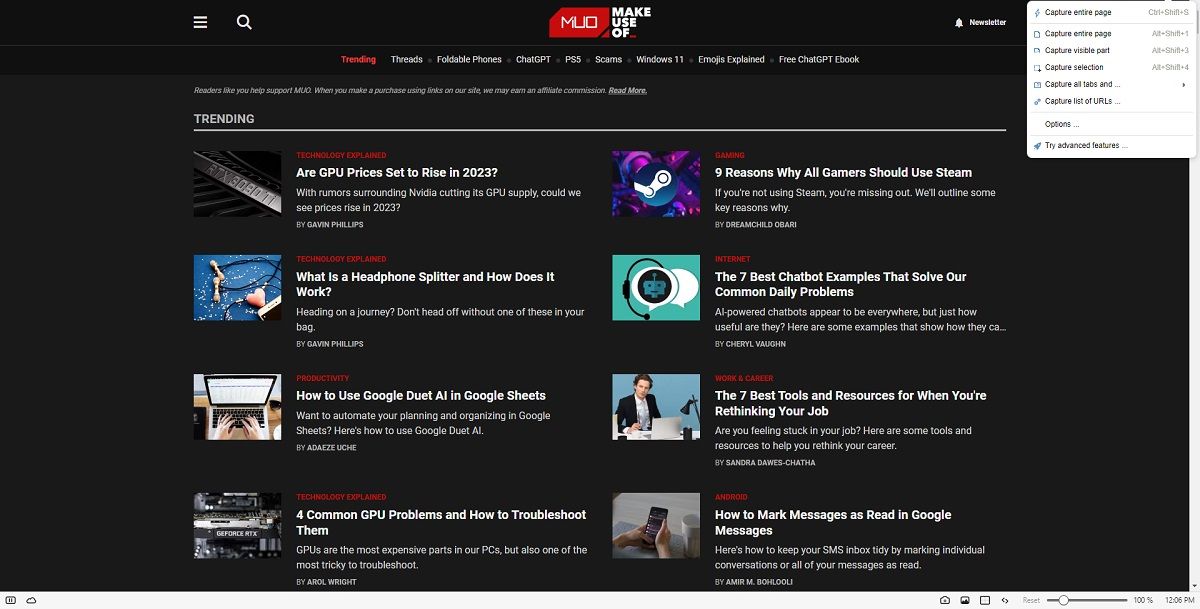This screenshot has height=609, width=1200.
Task: Click the GPU Prices article thumbnail
Action: [237, 183]
